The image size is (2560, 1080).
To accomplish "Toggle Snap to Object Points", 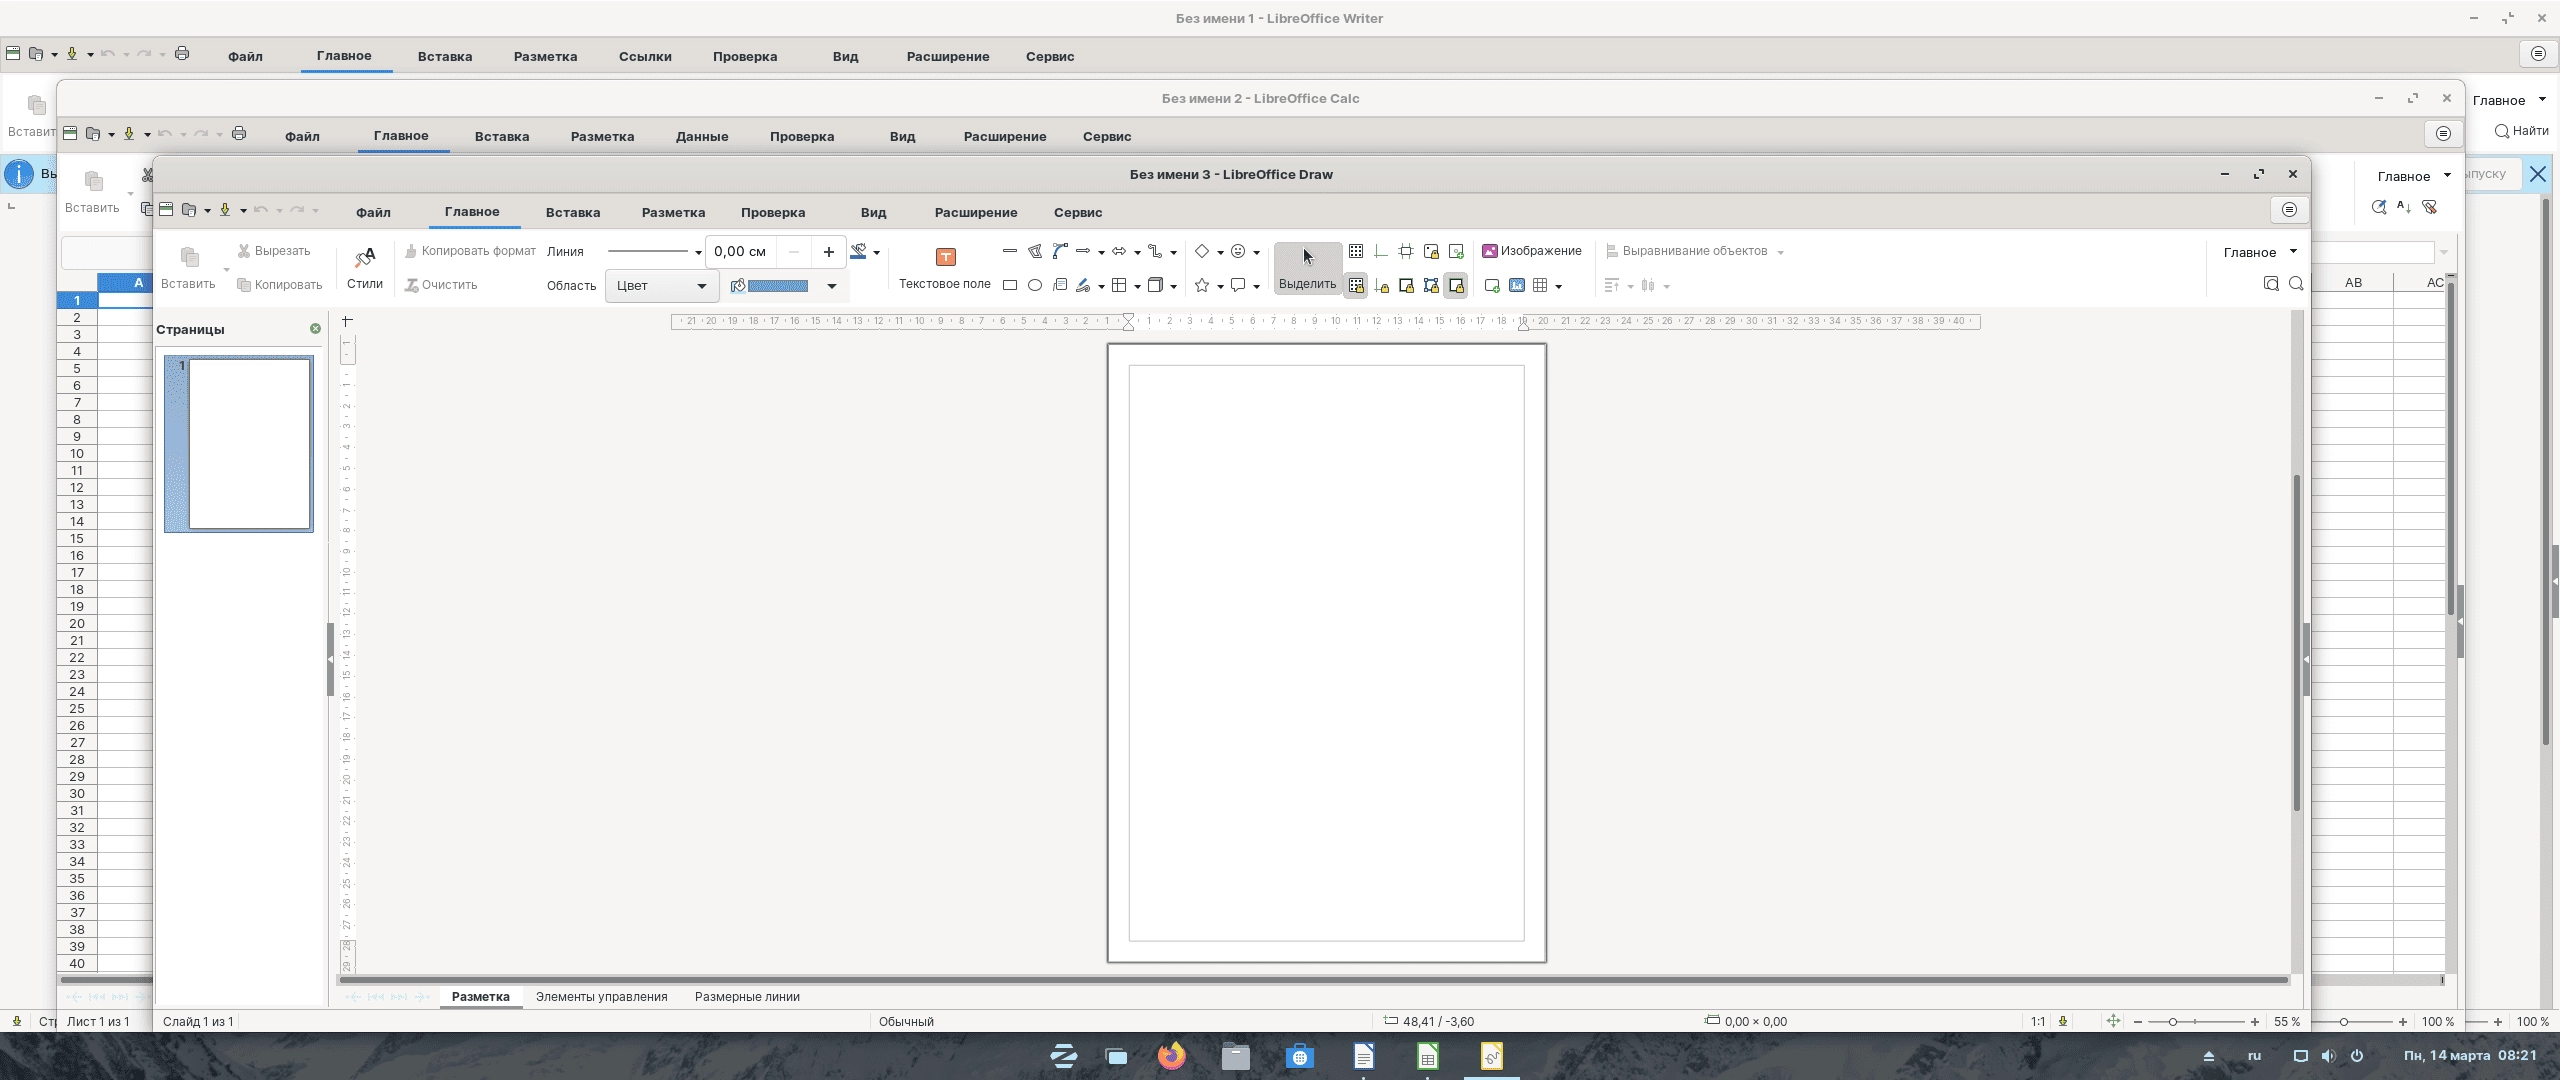I will pyautogui.click(x=1431, y=285).
